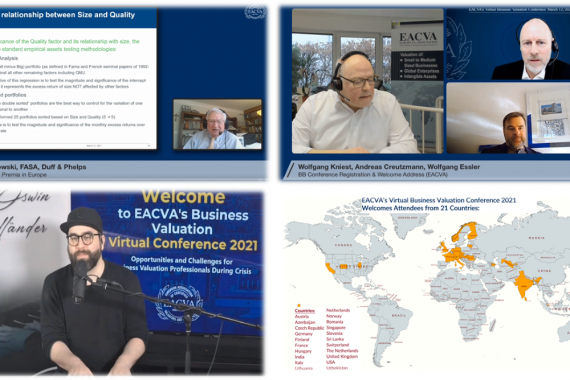570x380 pixels.
Task: Click the large center speaker's headset video
Action: click(x=368, y=81)
